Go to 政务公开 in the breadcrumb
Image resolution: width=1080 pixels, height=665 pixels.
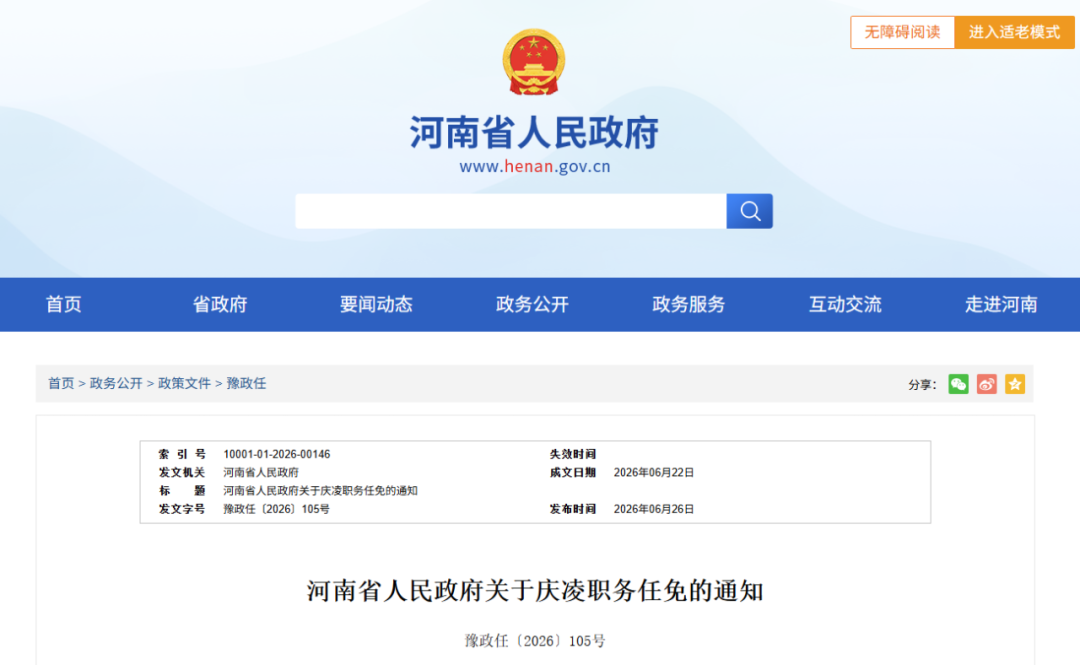[116, 383]
